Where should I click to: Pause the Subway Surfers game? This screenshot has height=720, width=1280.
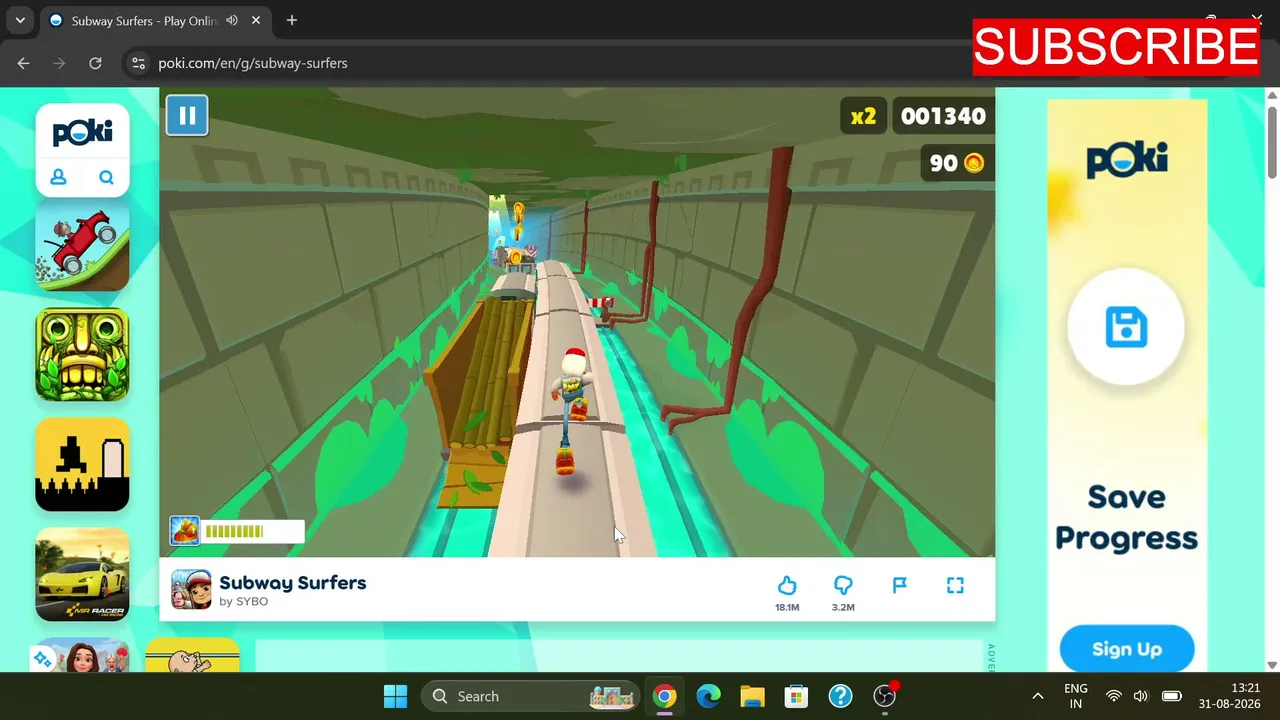click(x=187, y=116)
